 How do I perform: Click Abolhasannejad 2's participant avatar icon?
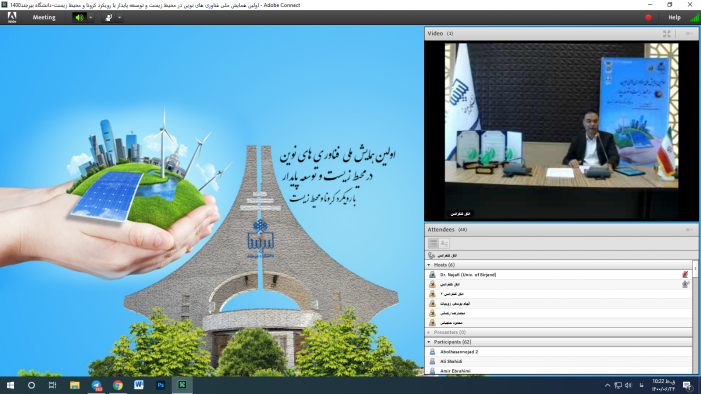[432, 352]
